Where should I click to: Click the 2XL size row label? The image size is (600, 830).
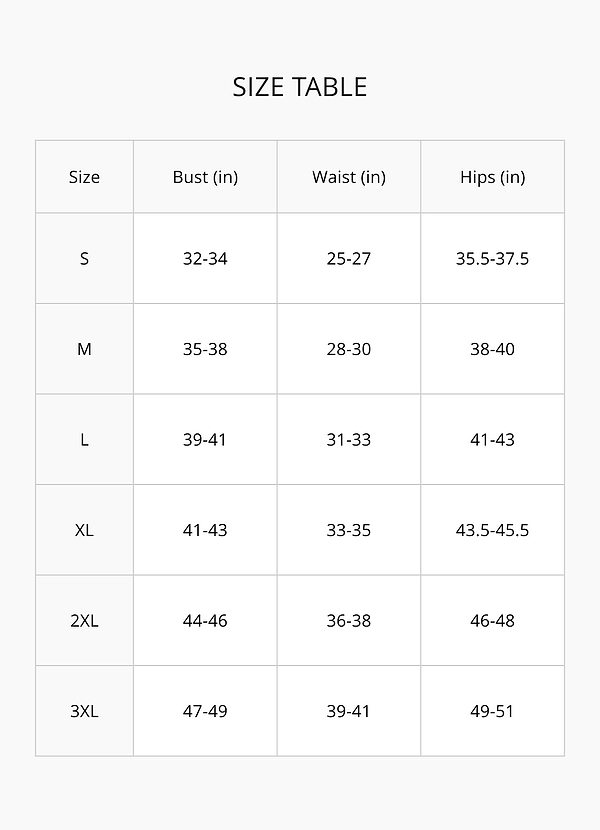[84, 621]
